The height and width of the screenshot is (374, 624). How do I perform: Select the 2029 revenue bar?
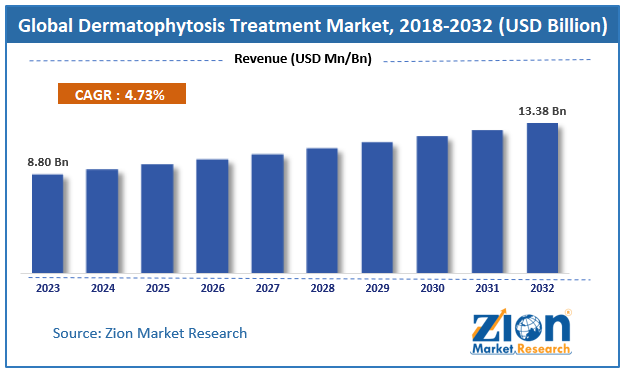click(x=377, y=207)
